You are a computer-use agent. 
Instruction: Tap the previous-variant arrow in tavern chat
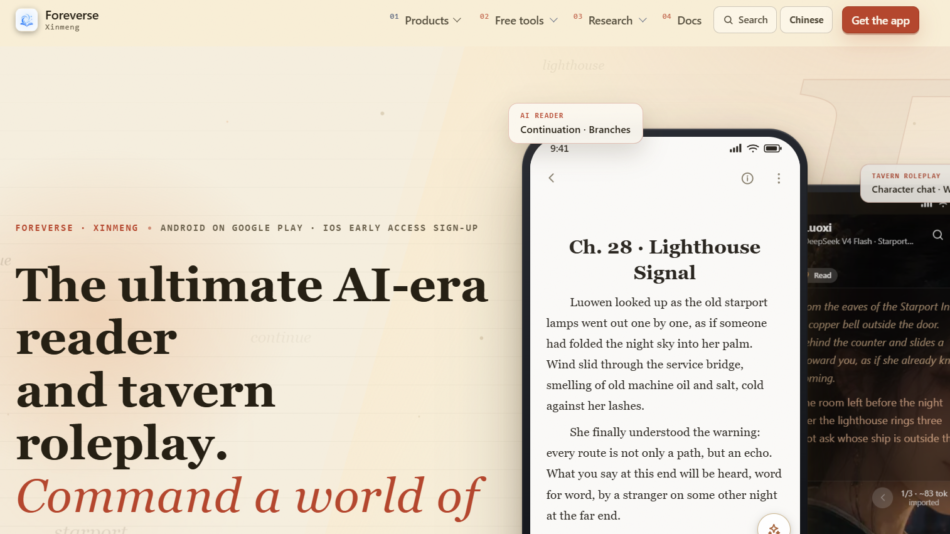[x=882, y=498]
